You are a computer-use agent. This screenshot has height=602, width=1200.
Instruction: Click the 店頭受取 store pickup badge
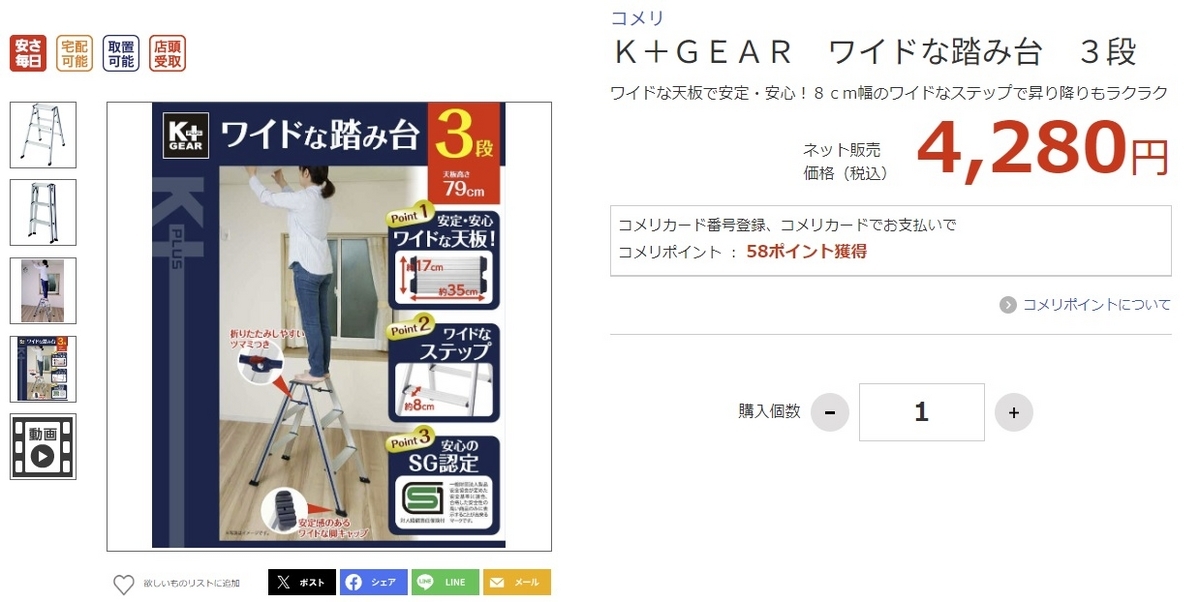[x=167, y=53]
